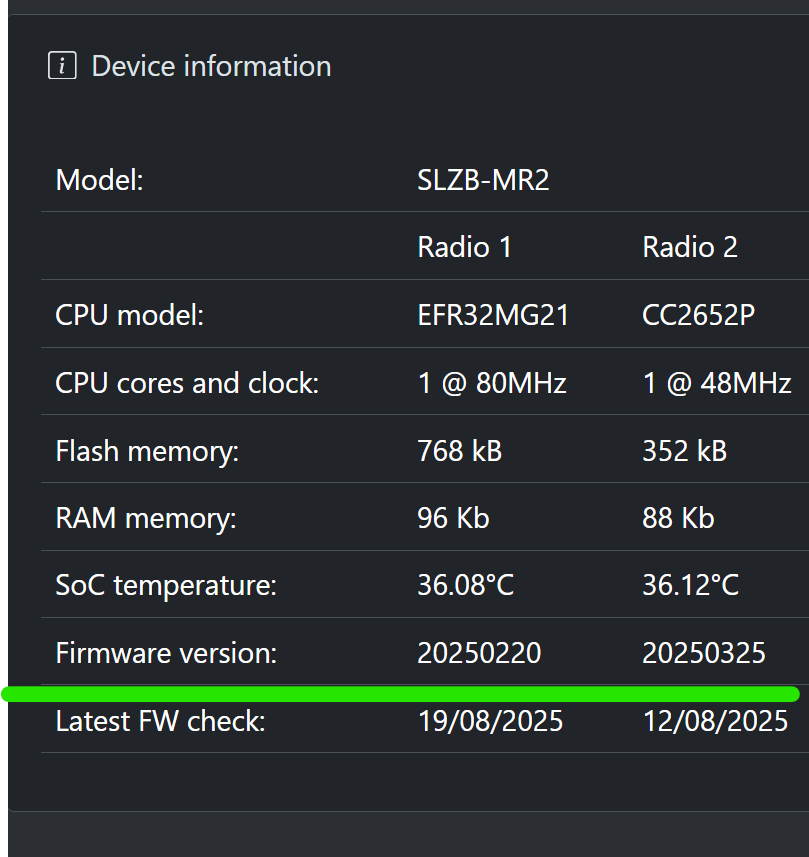Screen dimensions: 809x857
Task: Click the 96 Kb RAM value
Action: click(453, 518)
